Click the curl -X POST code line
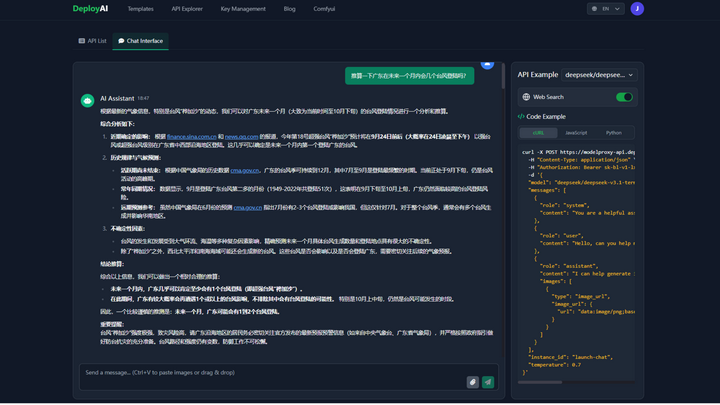The height and width of the screenshot is (405, 720). [x=578, y=152]
